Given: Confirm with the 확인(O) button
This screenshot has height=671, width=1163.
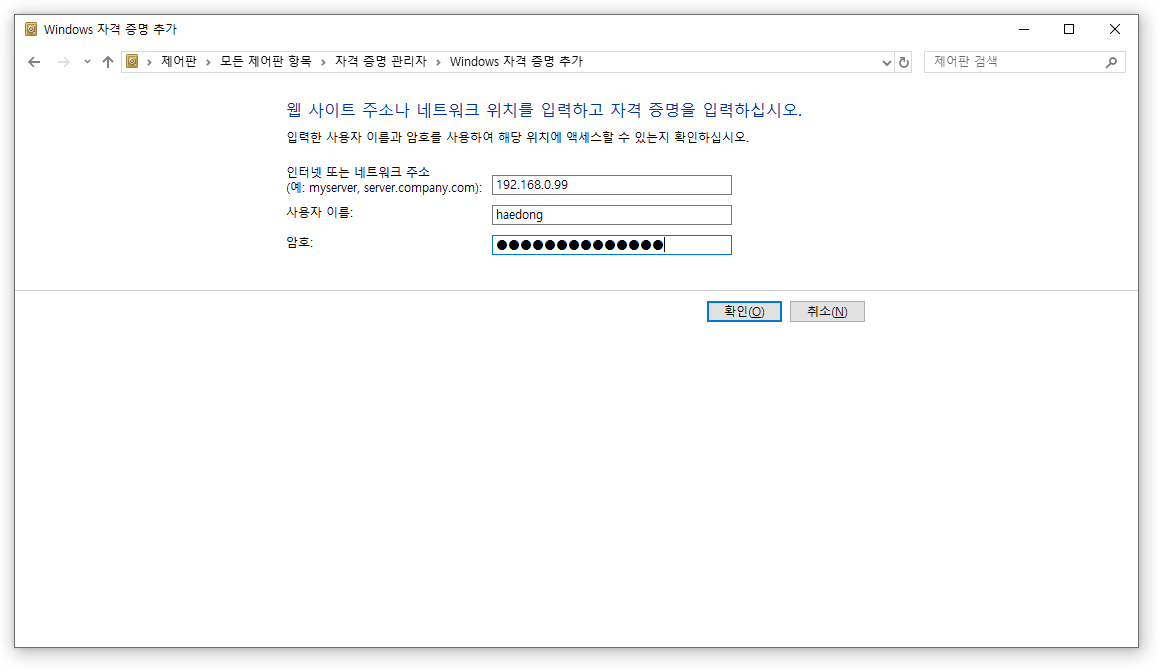Looking at the screenshot, I should (x=744, y=312).
